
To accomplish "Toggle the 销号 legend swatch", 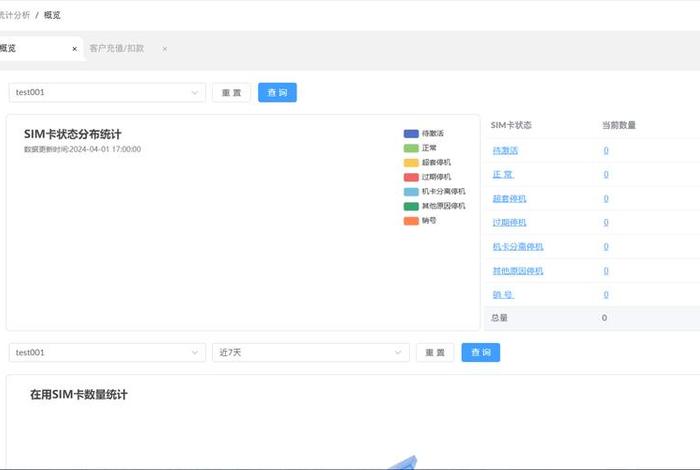I will pyautogui.click(x=411, y=220).
